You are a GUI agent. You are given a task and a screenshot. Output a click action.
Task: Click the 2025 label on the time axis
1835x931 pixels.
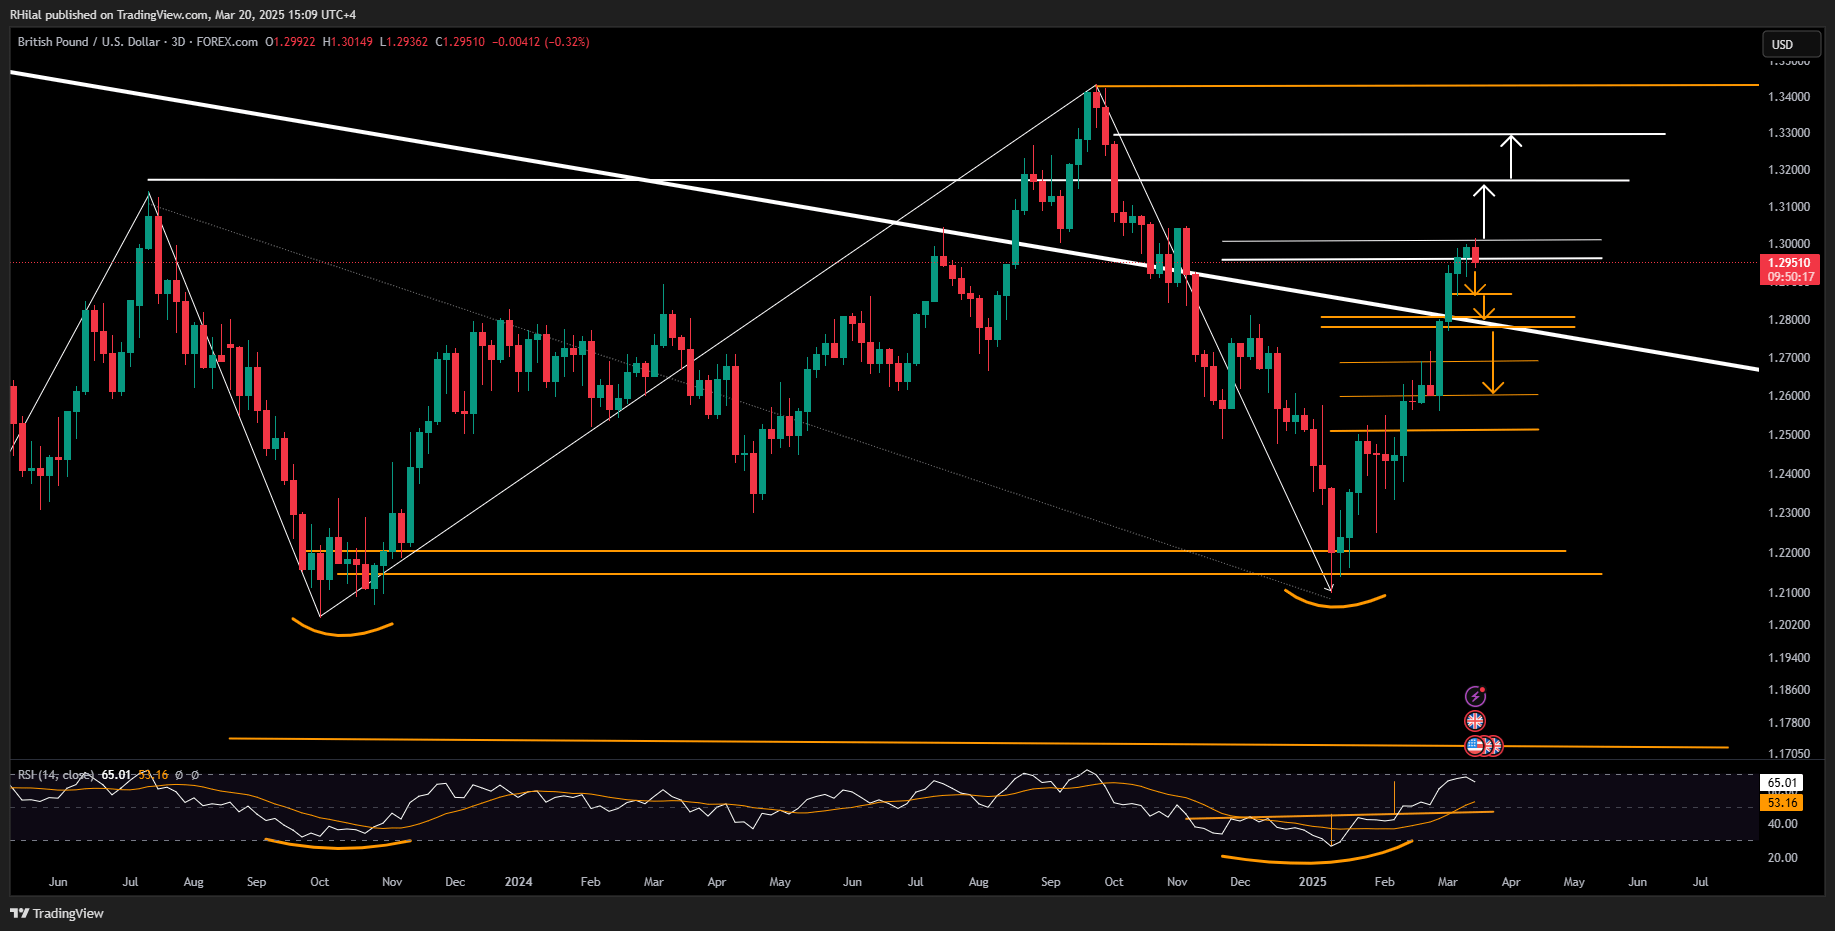(x=1312, y=882)
